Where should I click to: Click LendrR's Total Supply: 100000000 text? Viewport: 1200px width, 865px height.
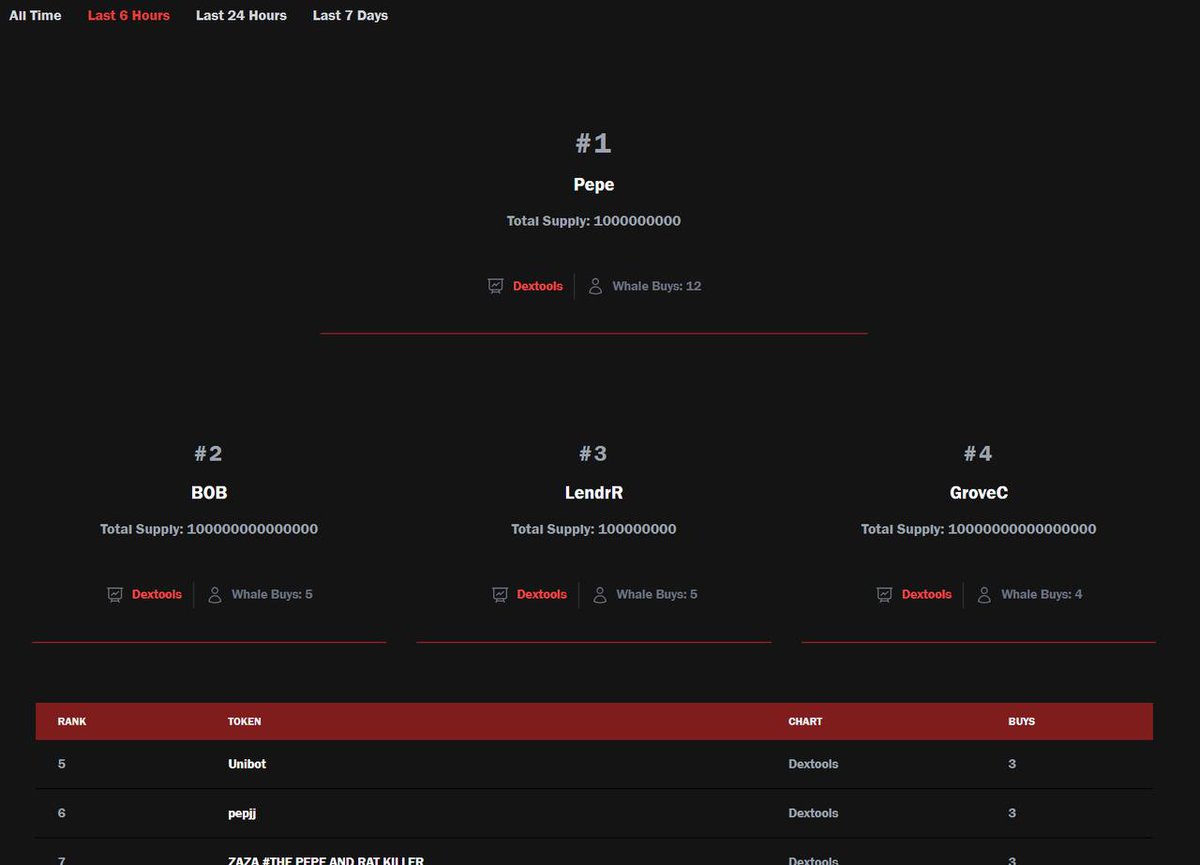coord(594,529)
